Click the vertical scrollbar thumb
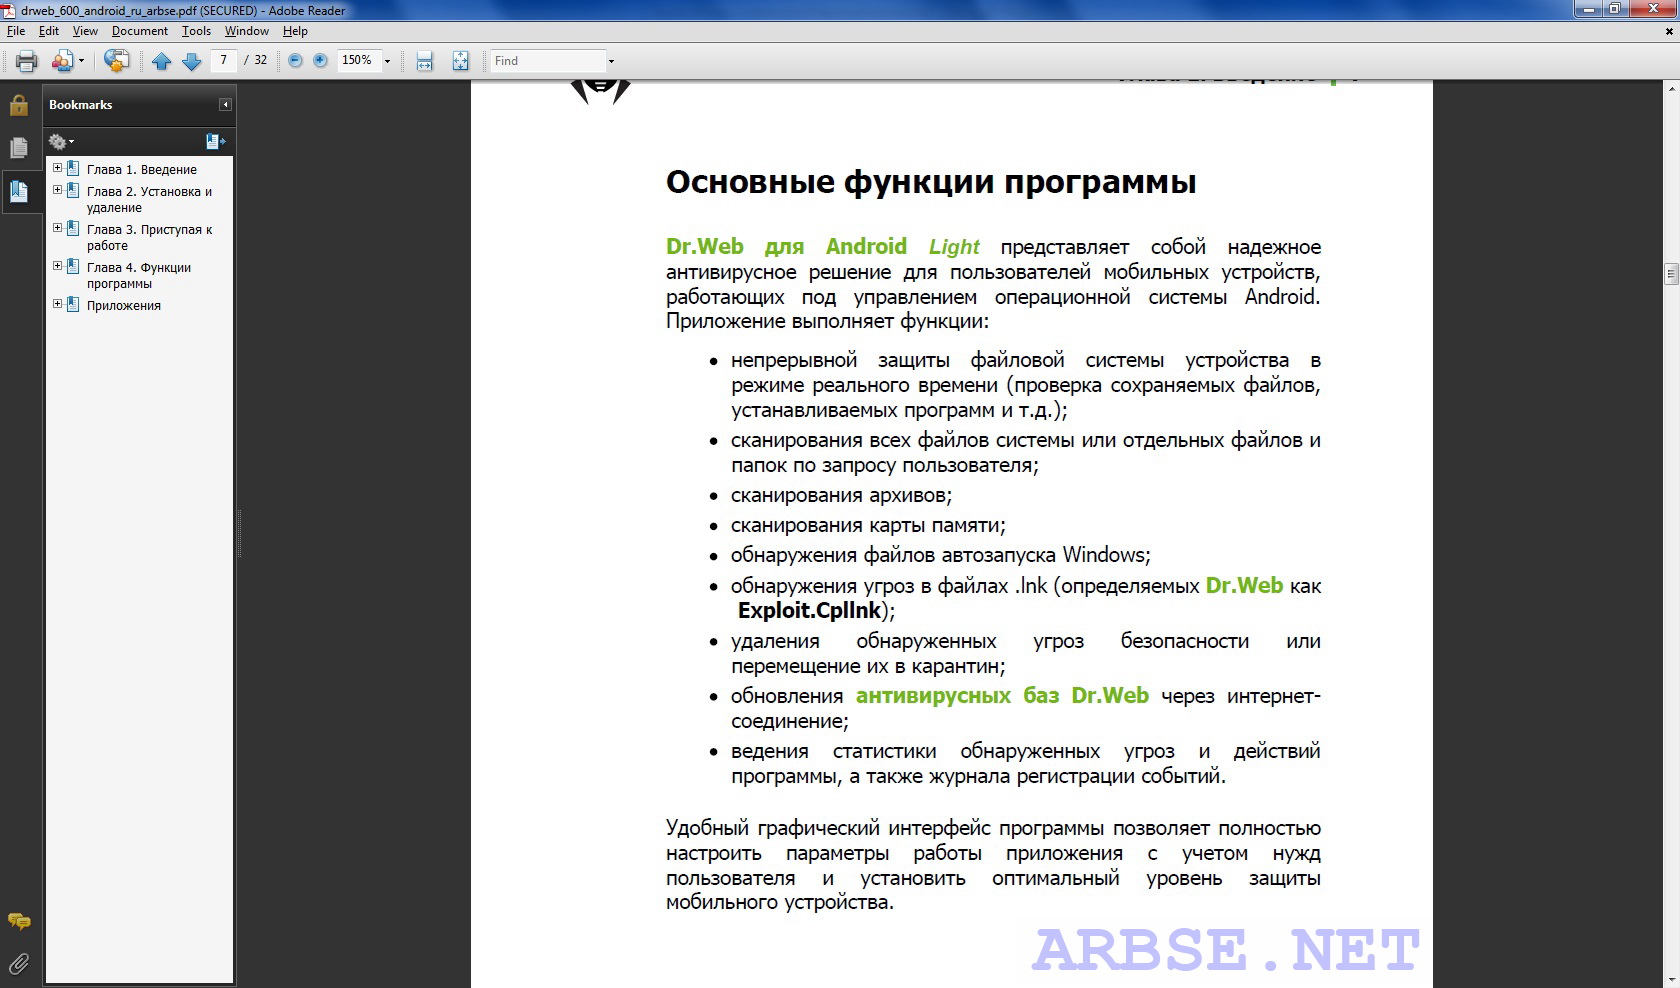The image size is (1680, 988). pyautogui.click(x=1671, y=273)
